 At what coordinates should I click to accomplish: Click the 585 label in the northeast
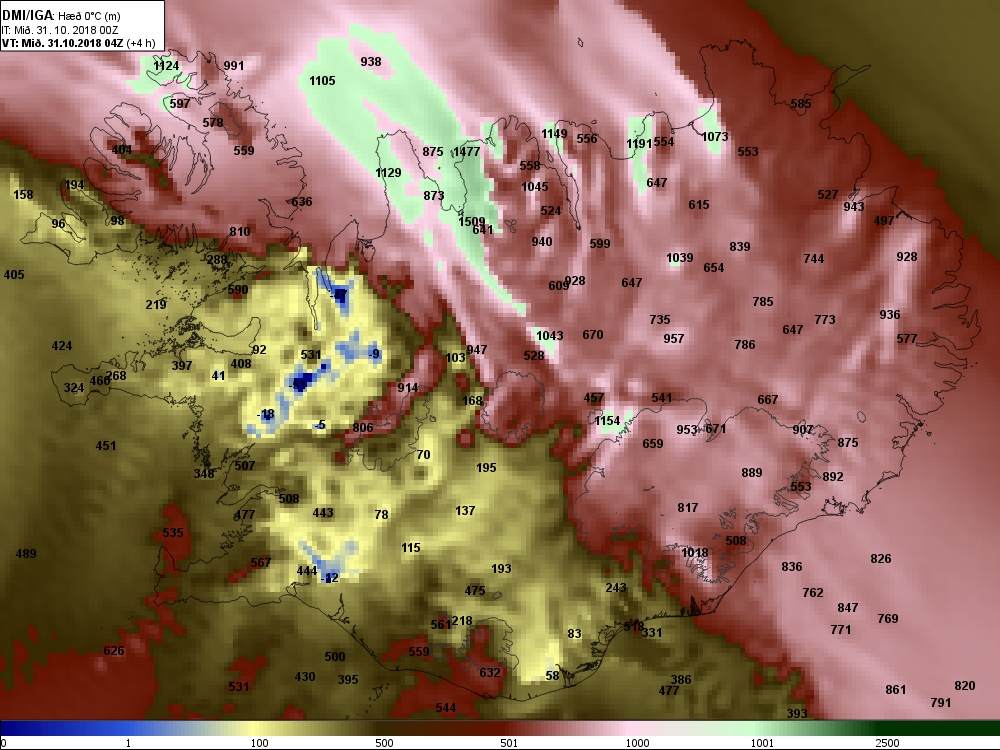click(801, 104)
